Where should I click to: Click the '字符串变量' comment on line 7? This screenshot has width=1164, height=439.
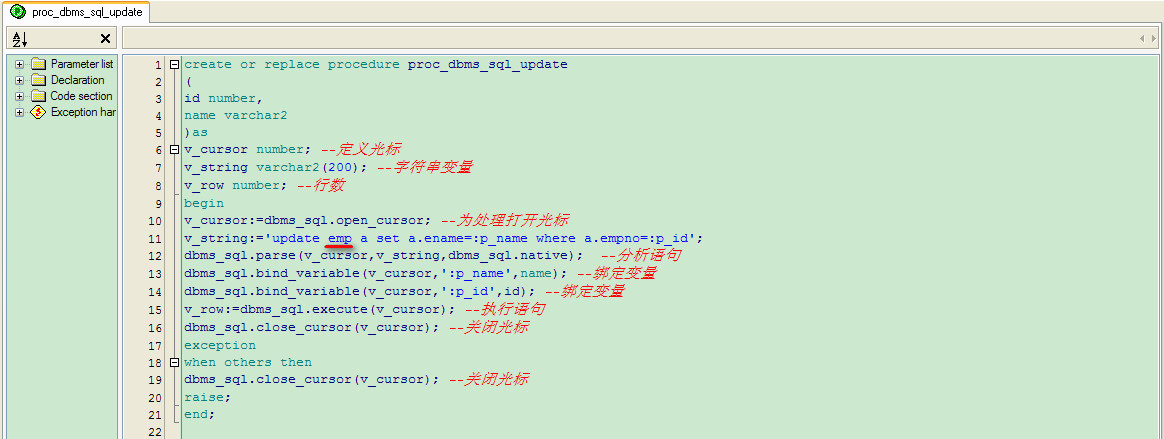(x=434, y=167)
